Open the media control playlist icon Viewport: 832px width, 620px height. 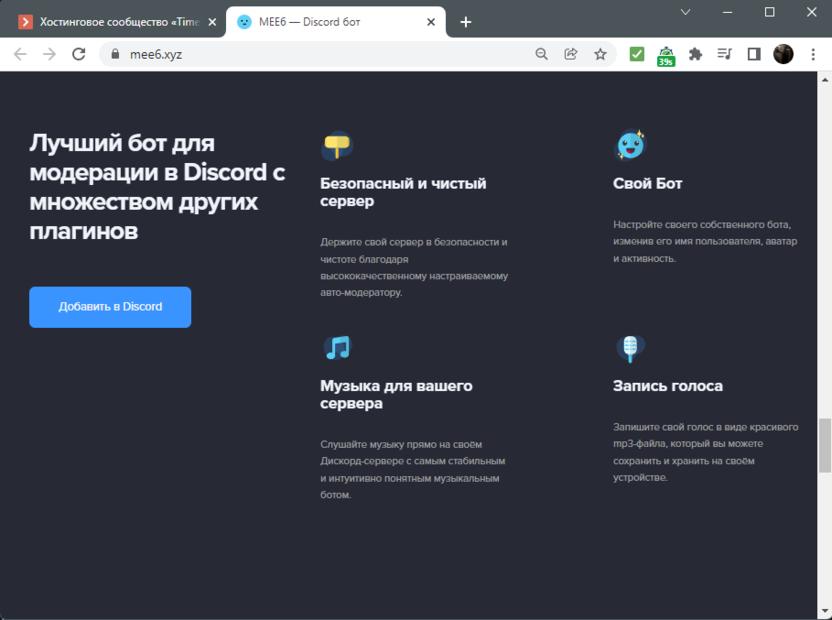[724, 54]
